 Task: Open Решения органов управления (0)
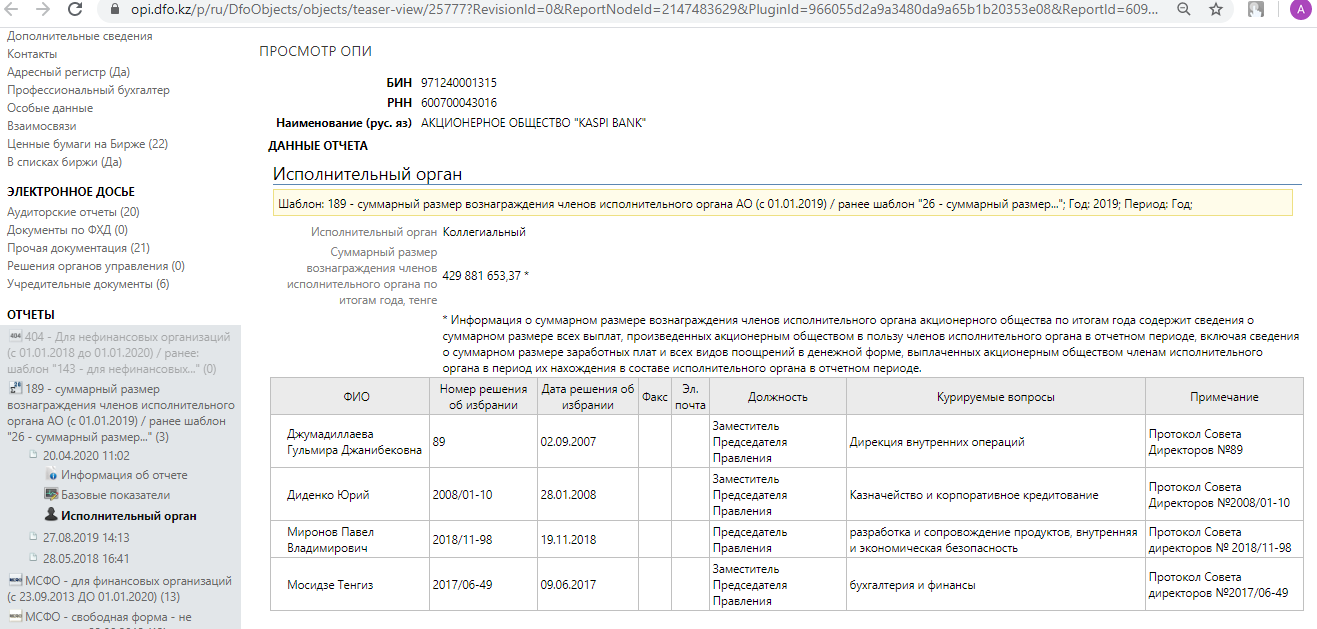[96, 266]
